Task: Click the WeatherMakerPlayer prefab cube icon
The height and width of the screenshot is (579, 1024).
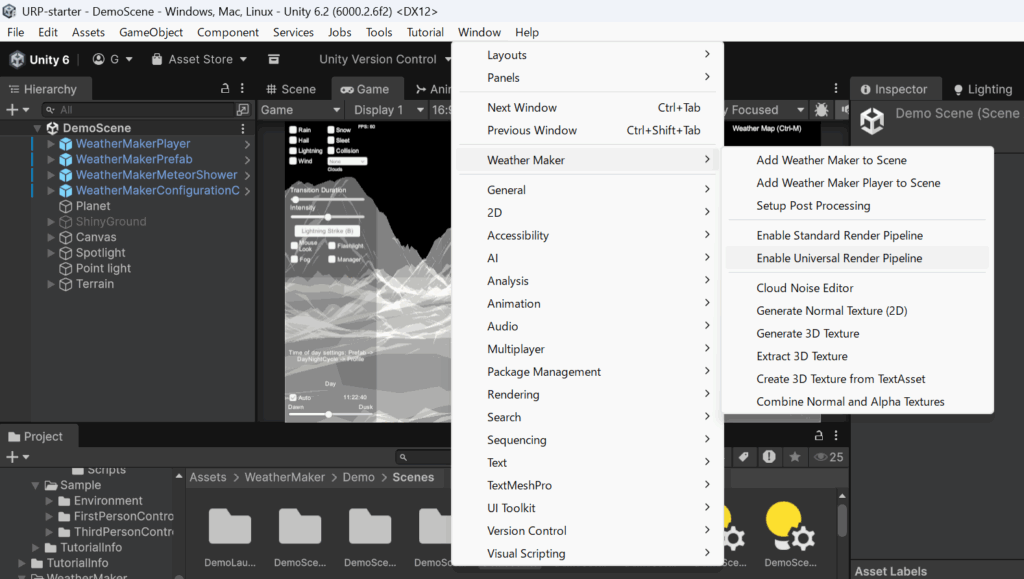Action: click(66, 144)
